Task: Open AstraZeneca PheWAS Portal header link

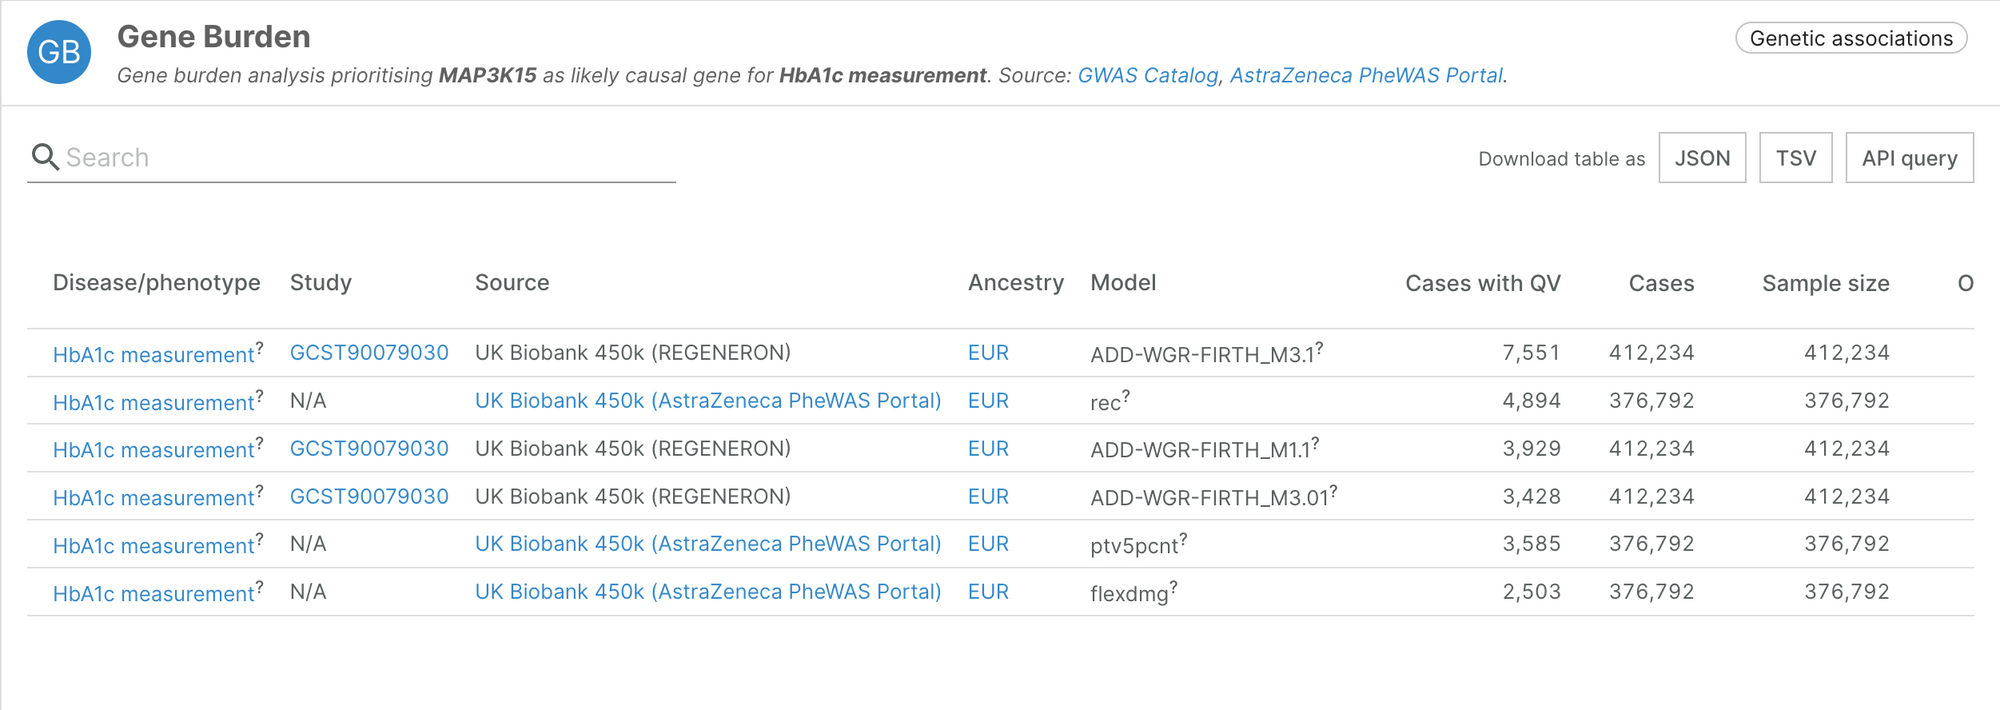Action: click(1366, 76)
